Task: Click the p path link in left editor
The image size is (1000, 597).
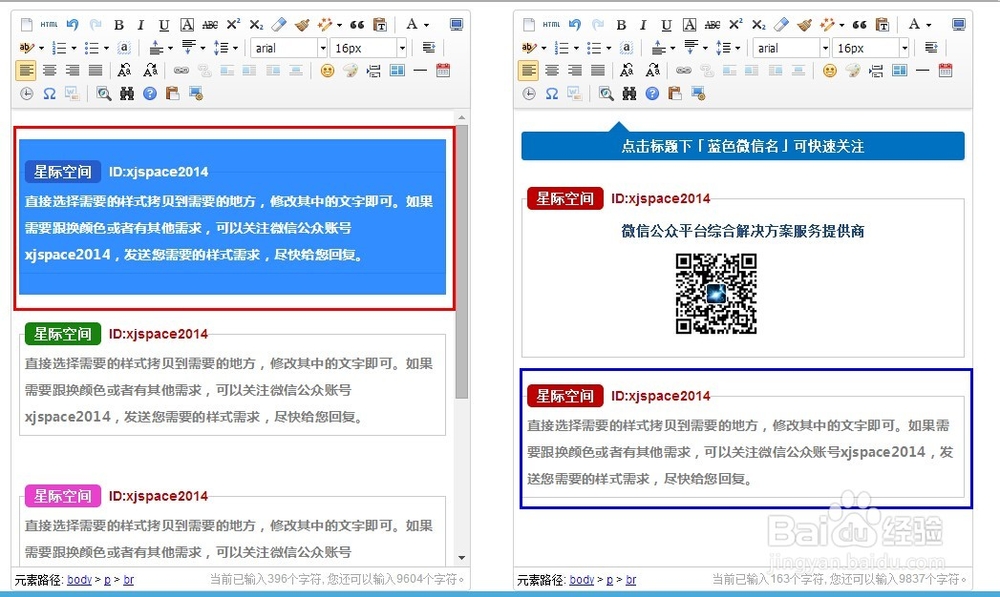Action: pyautogui.click(x=107, y=580)
